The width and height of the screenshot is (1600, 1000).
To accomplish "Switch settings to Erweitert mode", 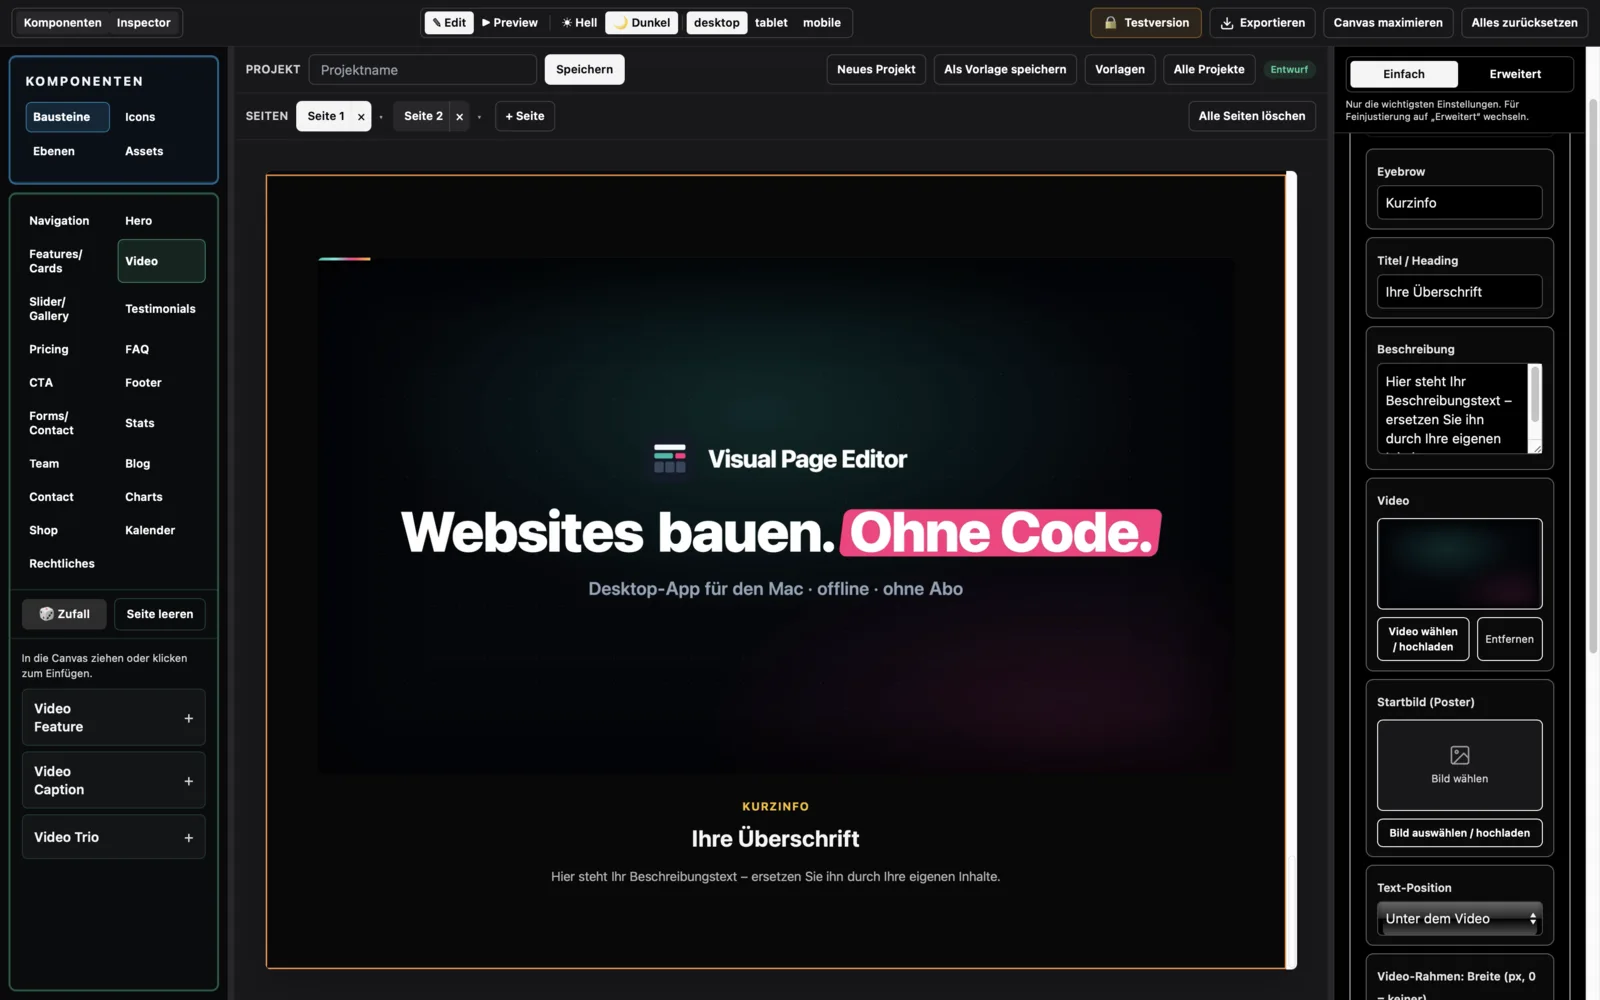I will click(1515, 74).
